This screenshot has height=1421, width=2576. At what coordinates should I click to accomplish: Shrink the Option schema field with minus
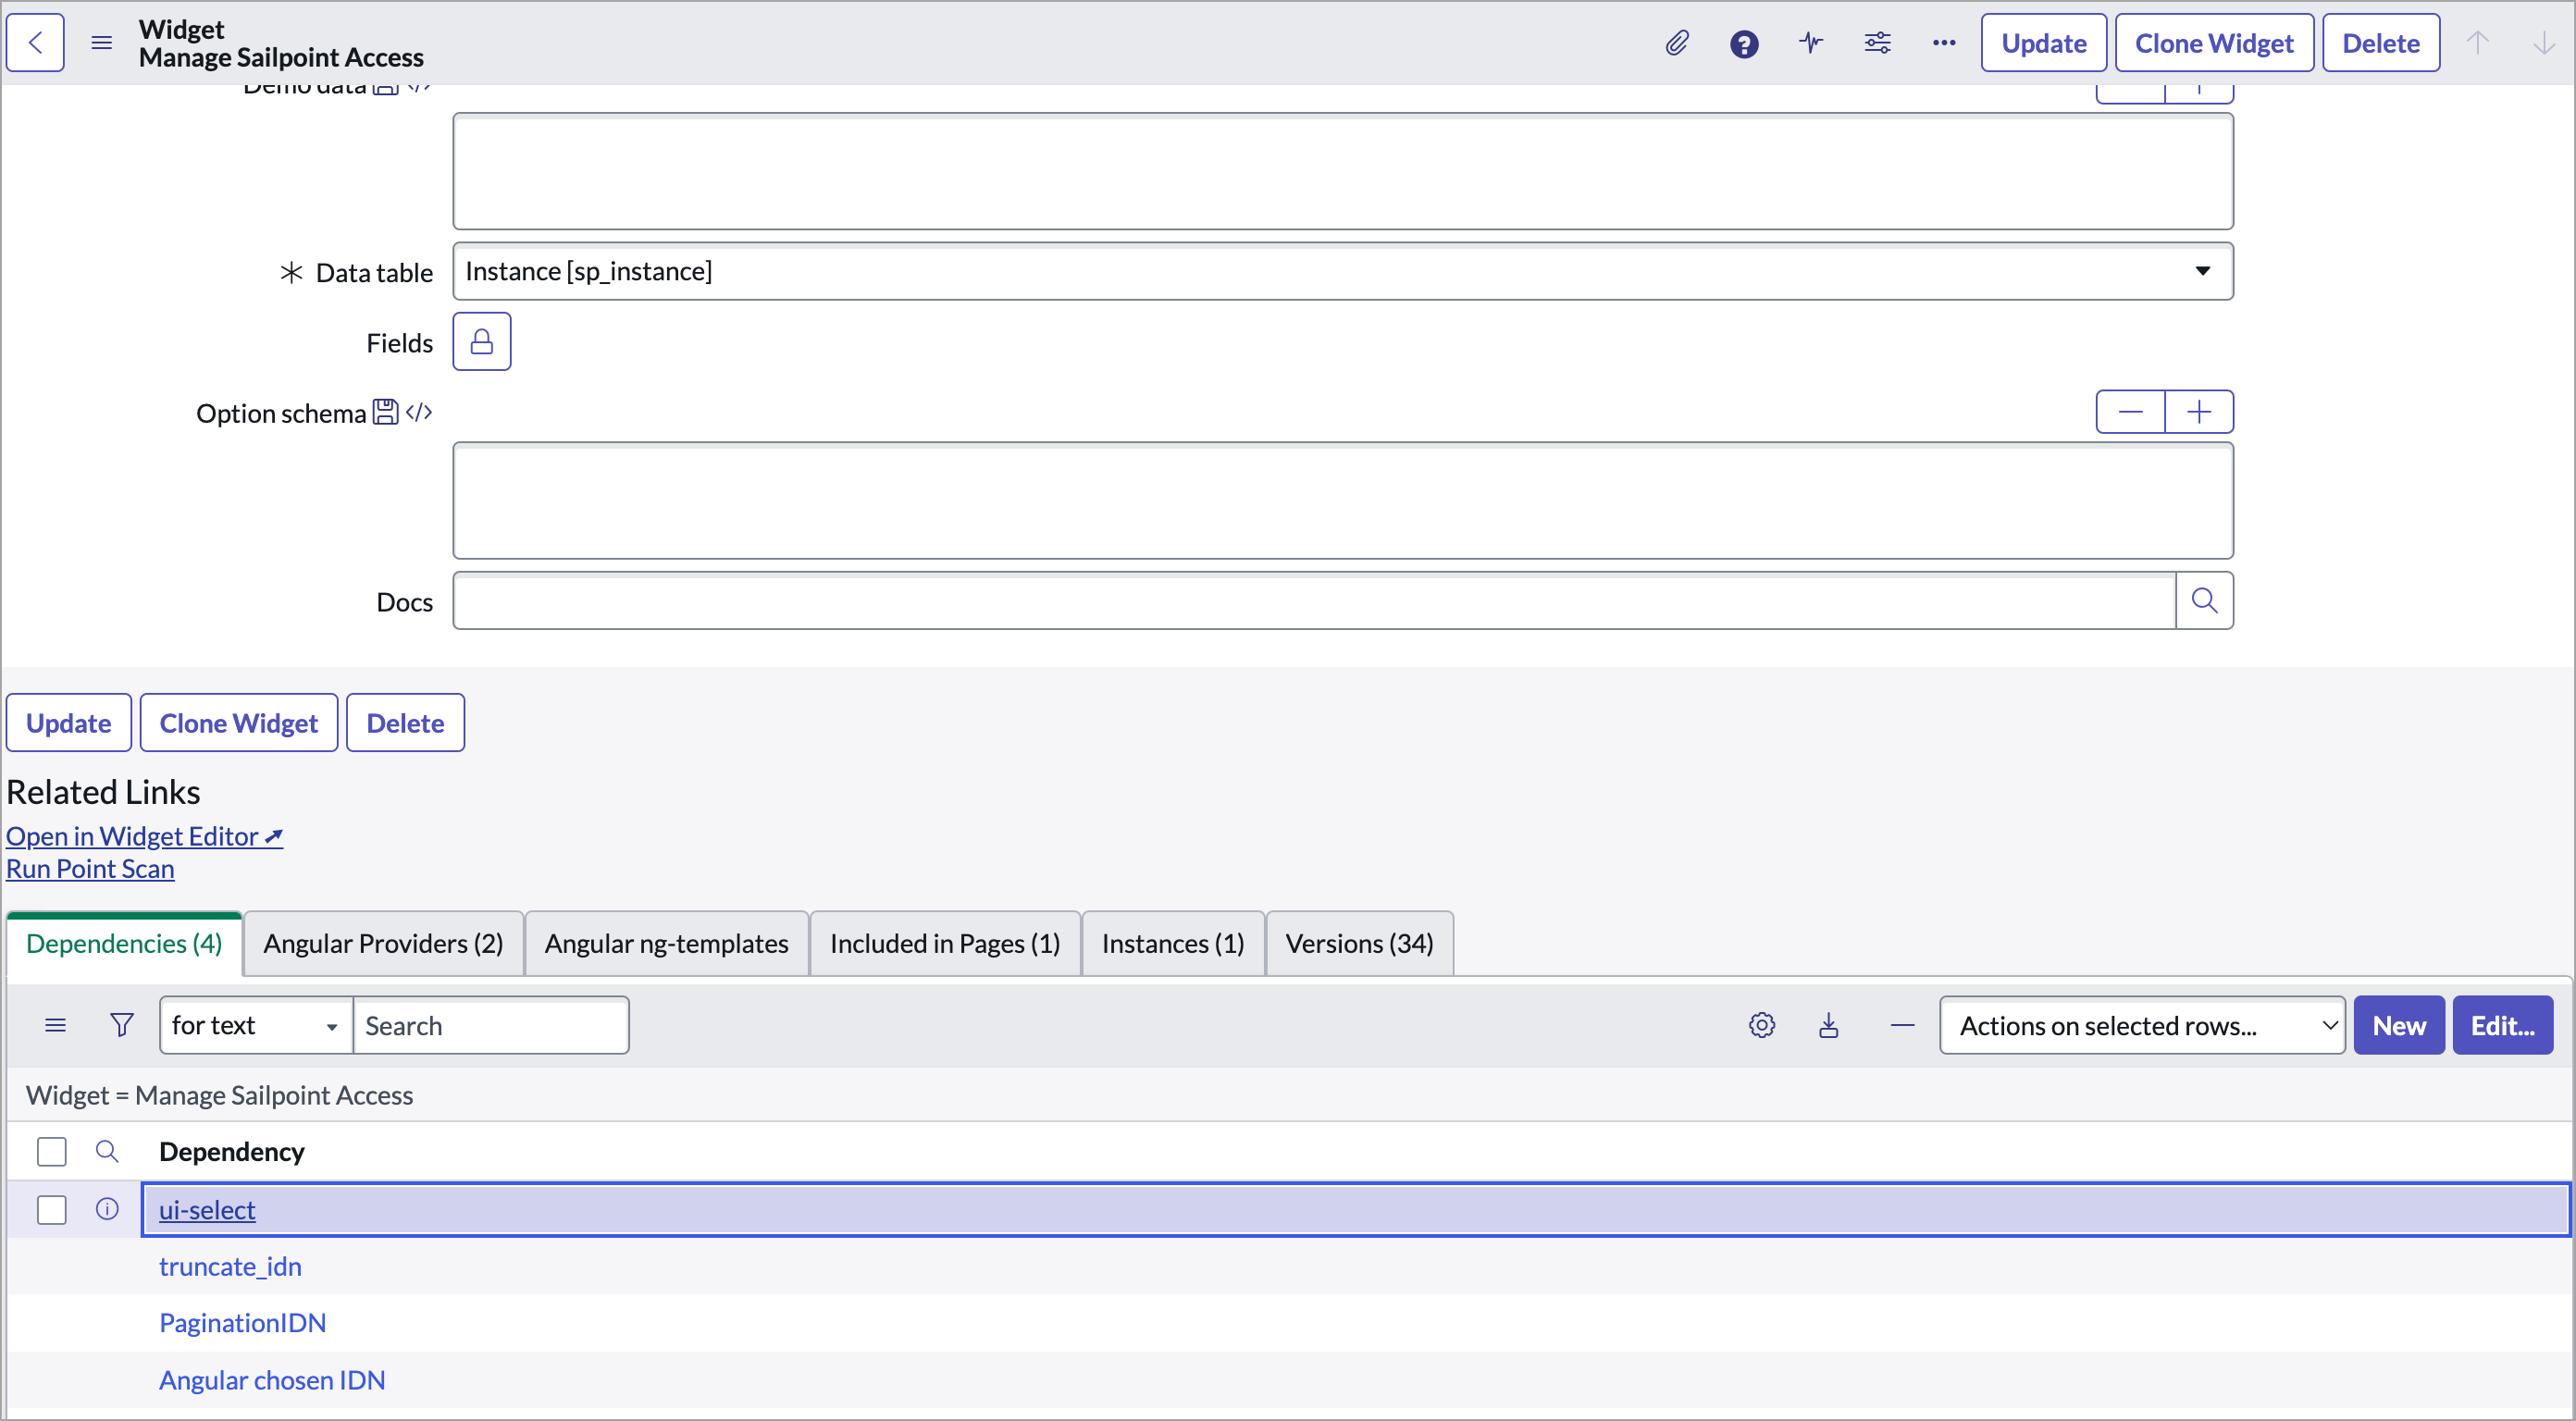[x=2131, y=412]
